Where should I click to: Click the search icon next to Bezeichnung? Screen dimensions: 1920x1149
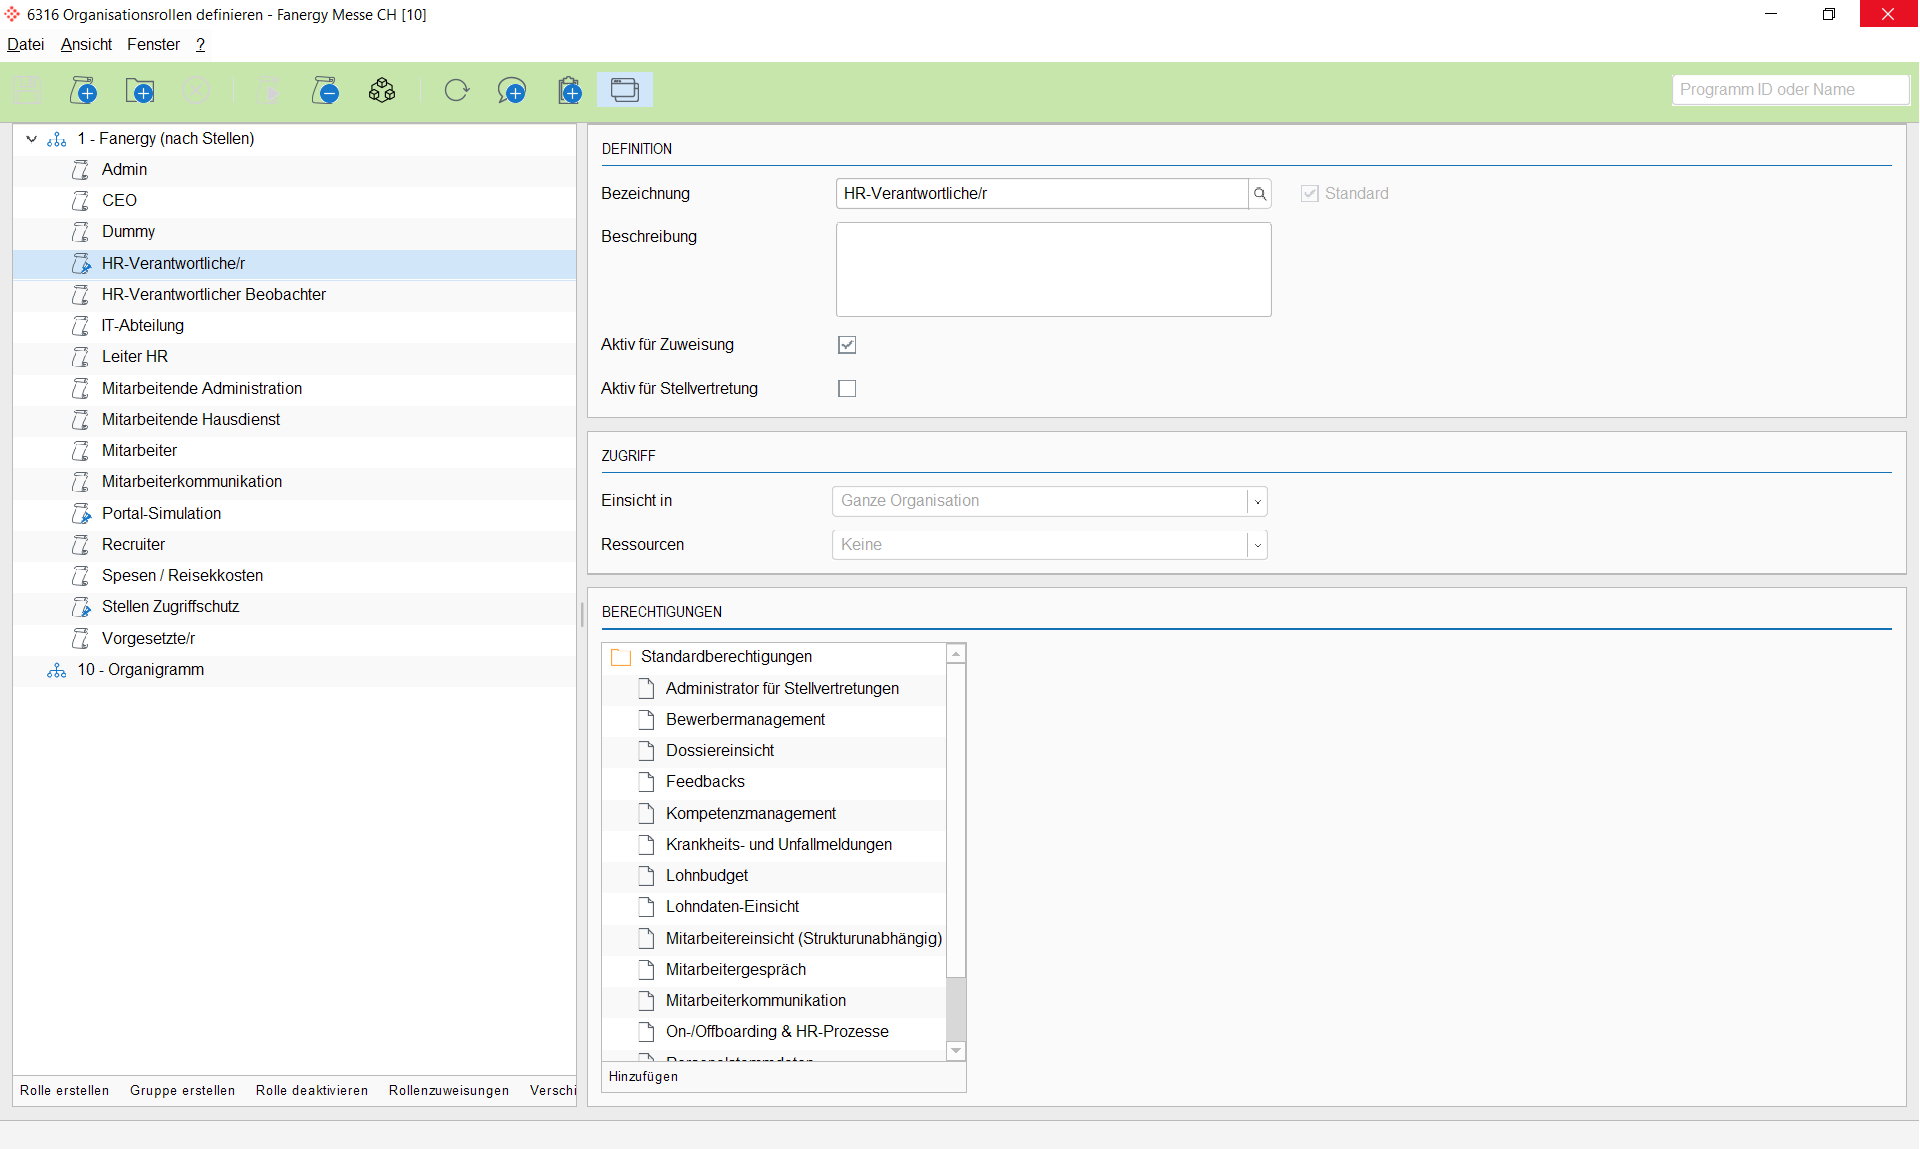click(x=1260, y=194)
